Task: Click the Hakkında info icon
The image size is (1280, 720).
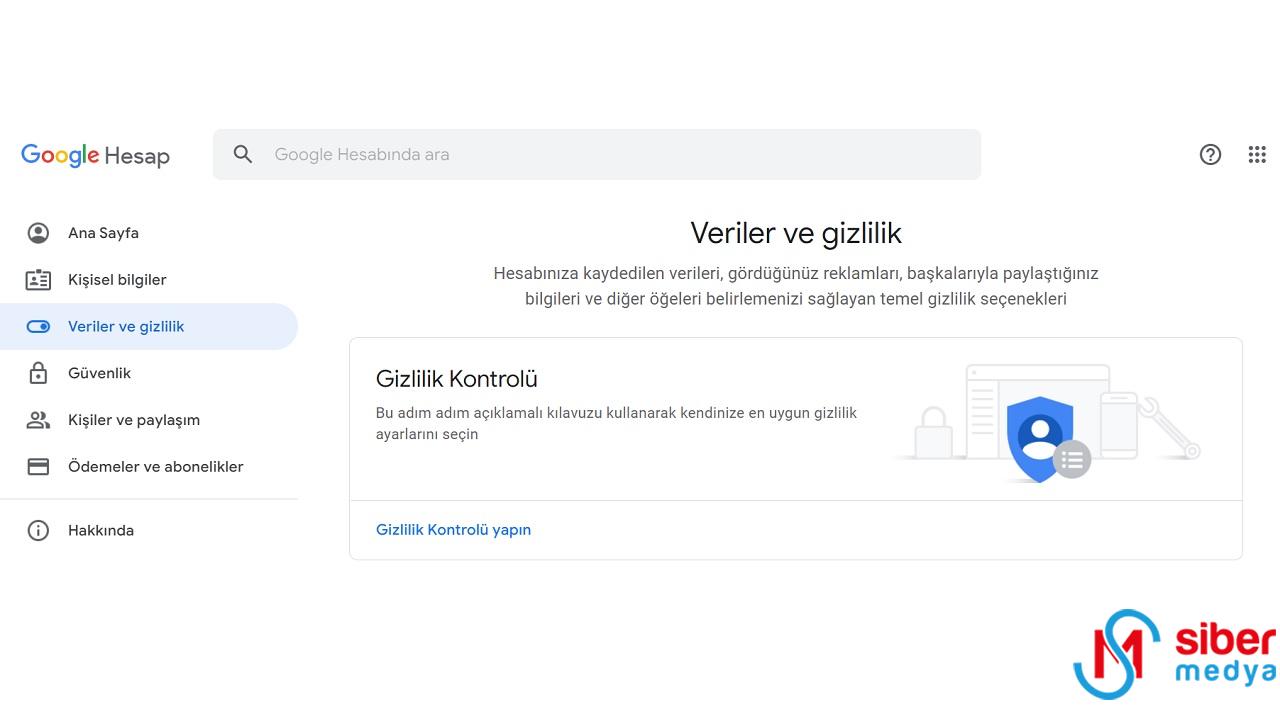Action: pos(38,531)
